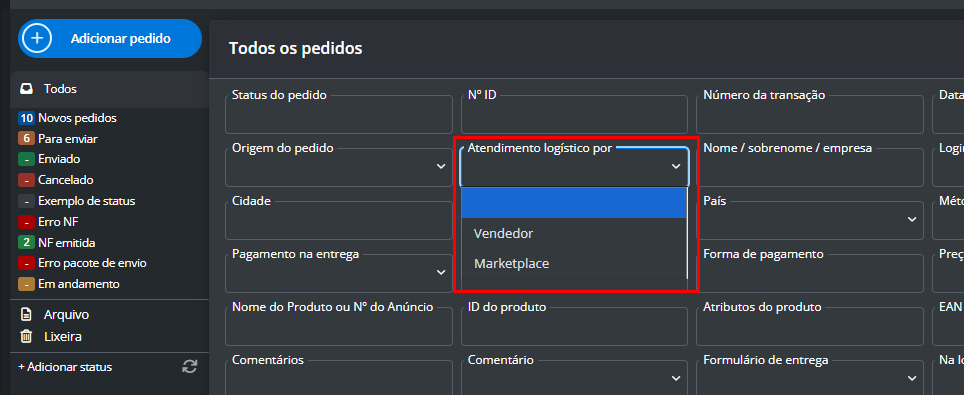
Task: Click the + Adicionar status link
Action: (65, 367)
